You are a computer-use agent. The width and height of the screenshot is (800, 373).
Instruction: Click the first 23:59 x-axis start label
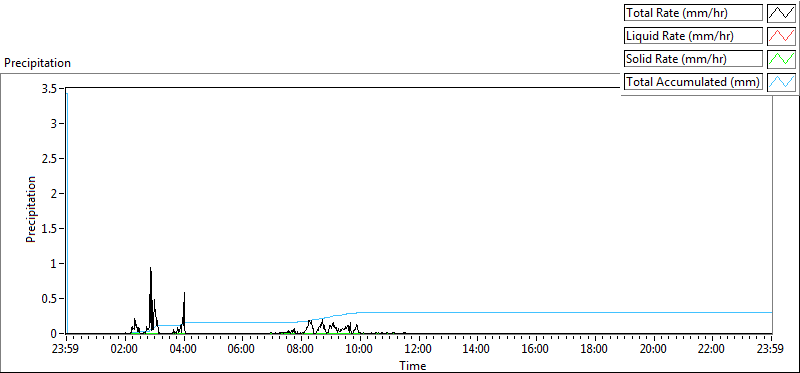(x=66, y=350)
